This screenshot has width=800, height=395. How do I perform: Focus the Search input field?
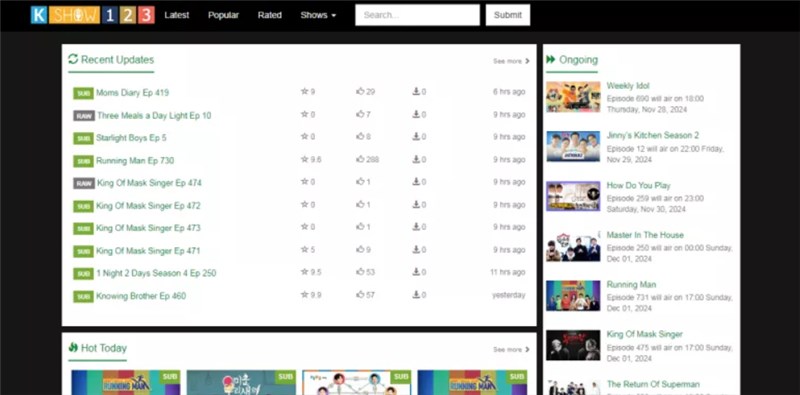click(x=417, y=15)
